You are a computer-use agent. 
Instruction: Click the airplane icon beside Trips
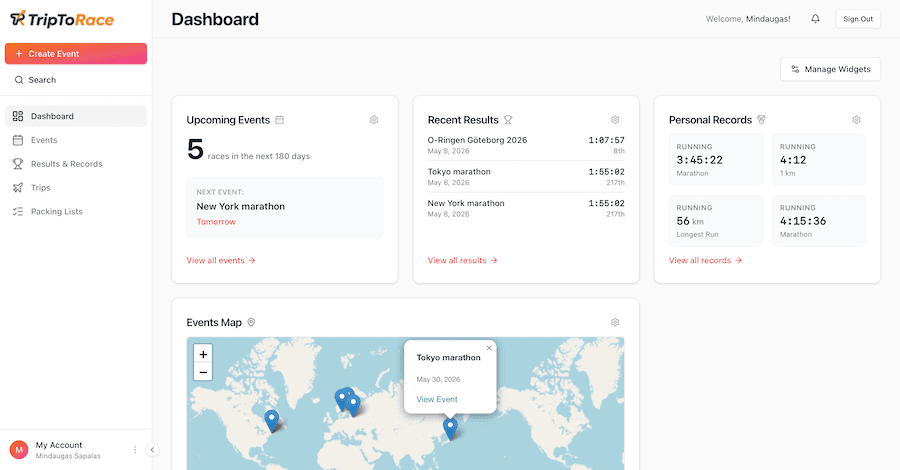coord(18,188)
